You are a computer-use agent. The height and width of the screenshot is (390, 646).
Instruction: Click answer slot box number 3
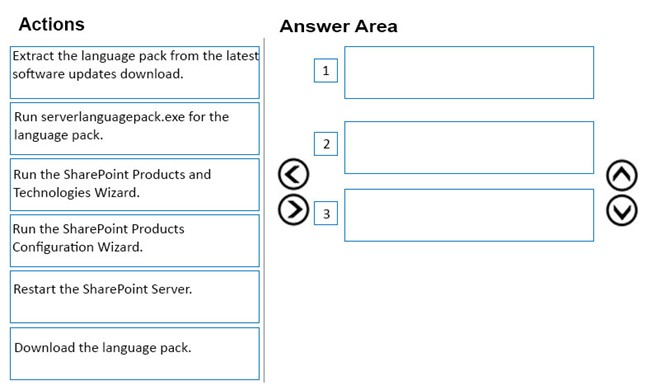(x=469, y=215)
